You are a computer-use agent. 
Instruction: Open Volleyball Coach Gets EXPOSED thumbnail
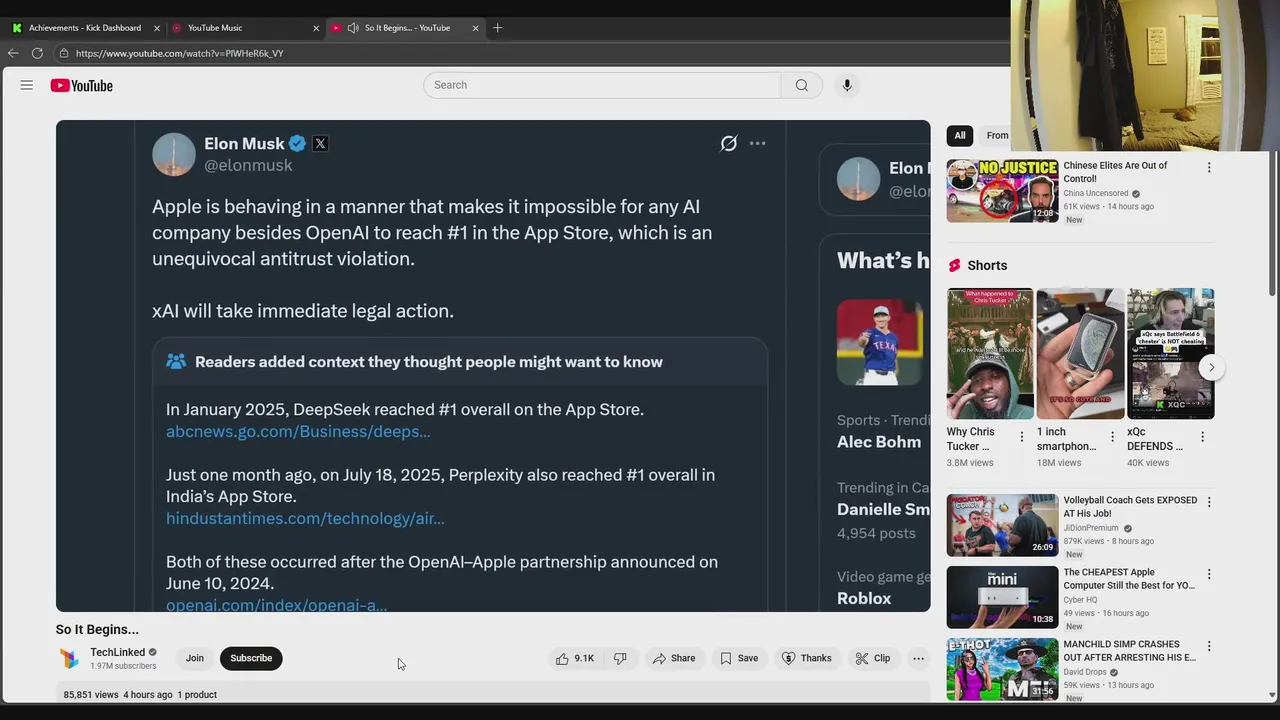coord(1002,525)
